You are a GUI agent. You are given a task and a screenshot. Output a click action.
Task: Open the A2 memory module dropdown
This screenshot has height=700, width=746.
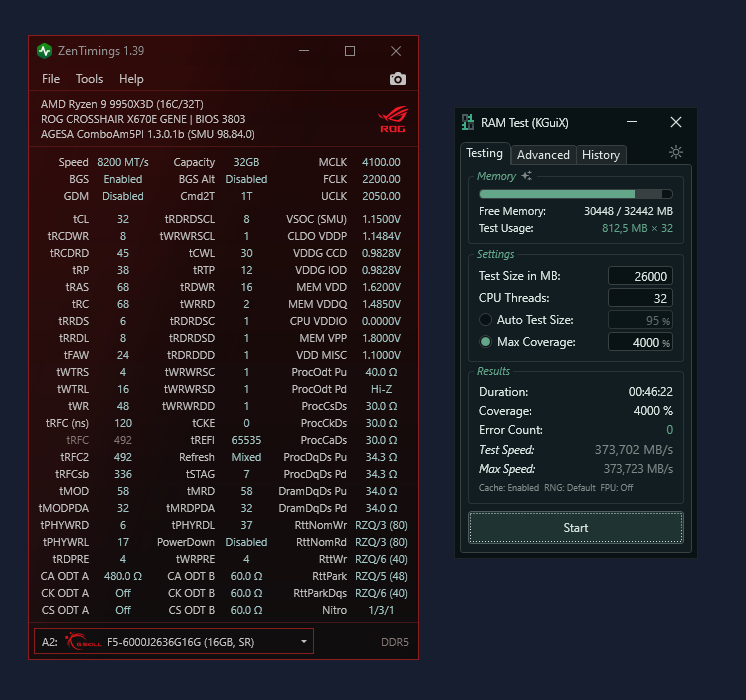pyautogui.click(x=174, y=641)
